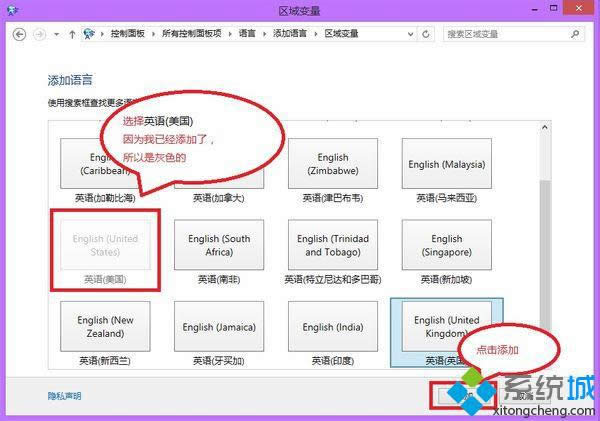Image resolution: width=600 pixels, height=421 pixels.
Task: Click the control panel icon in address bar
Action: (89, 34)
